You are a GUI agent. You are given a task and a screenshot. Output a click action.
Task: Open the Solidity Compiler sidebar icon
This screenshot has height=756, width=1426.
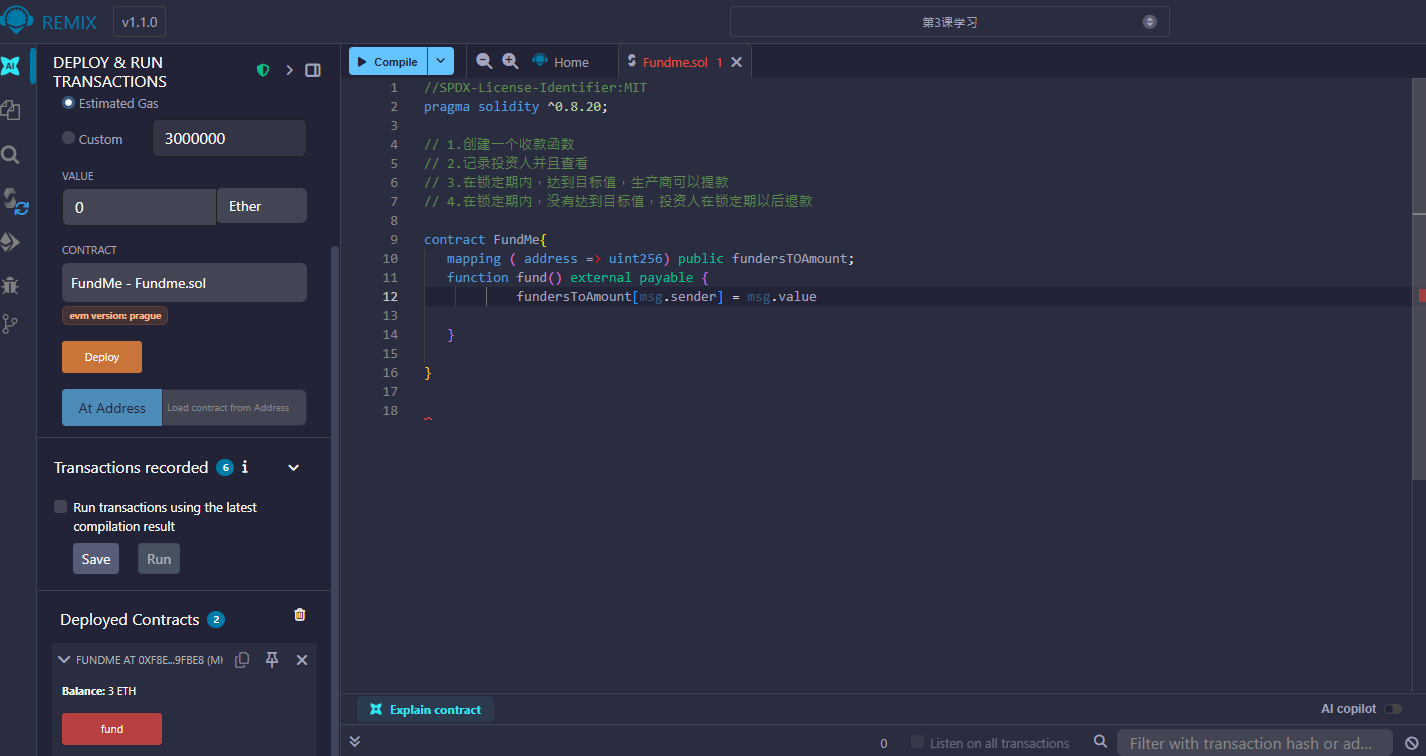pyautogui.click(x=14, y=201)
